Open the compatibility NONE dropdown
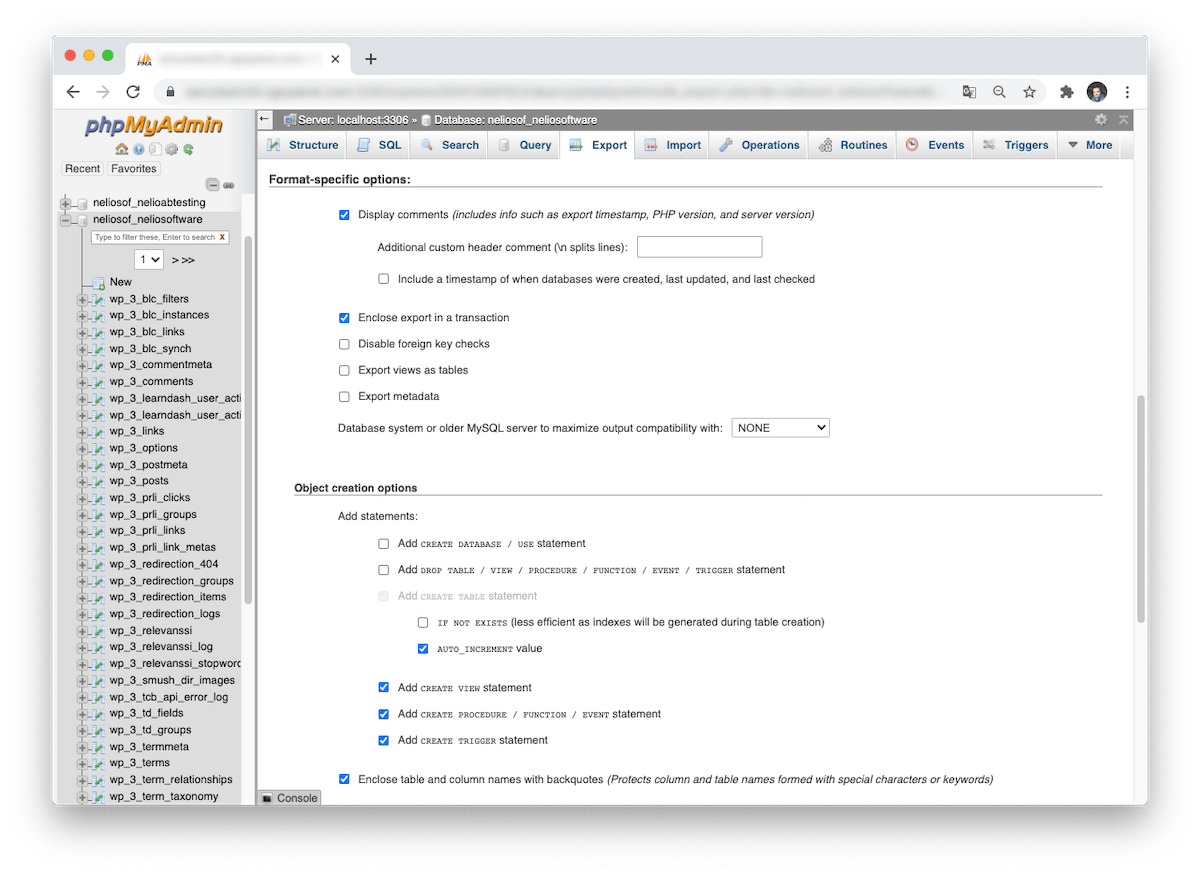 [x=781, y=428]
